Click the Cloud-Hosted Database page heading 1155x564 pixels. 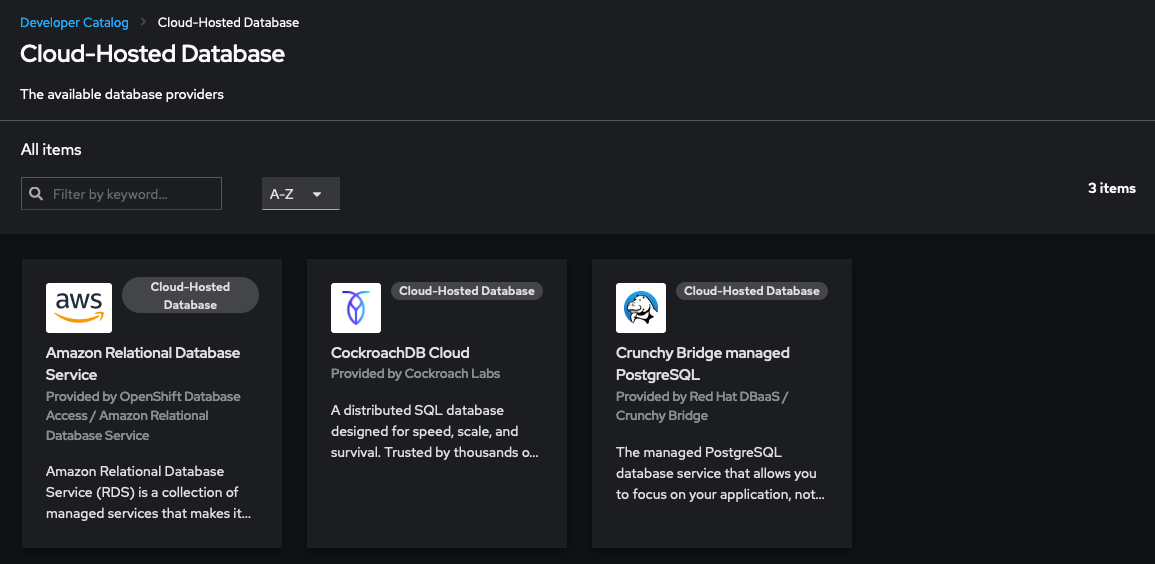point(152,54)
